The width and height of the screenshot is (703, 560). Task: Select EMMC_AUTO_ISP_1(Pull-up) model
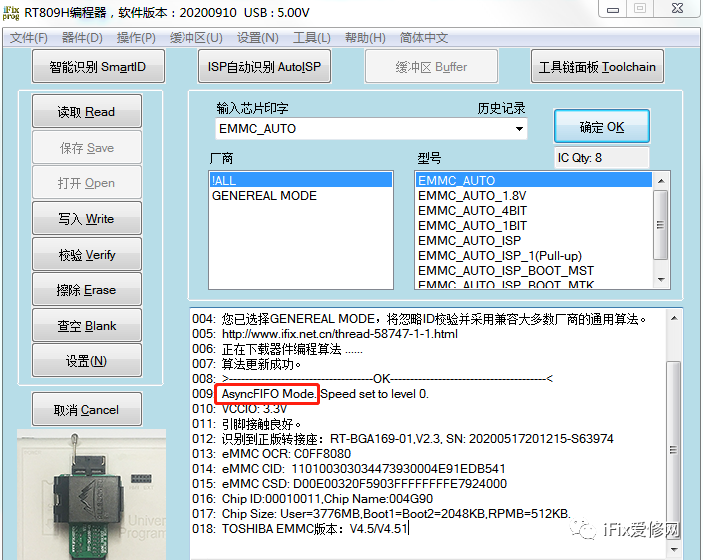(534, 256)
